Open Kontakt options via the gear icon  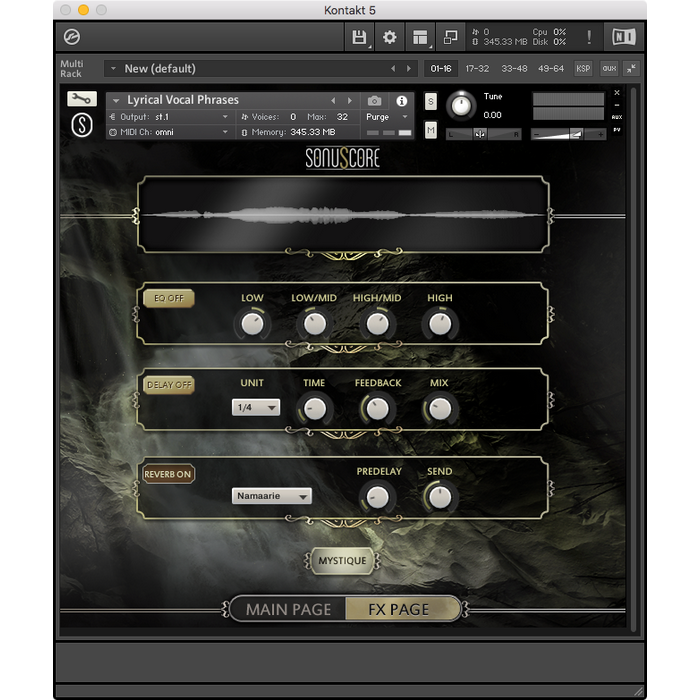pos(390,38)
